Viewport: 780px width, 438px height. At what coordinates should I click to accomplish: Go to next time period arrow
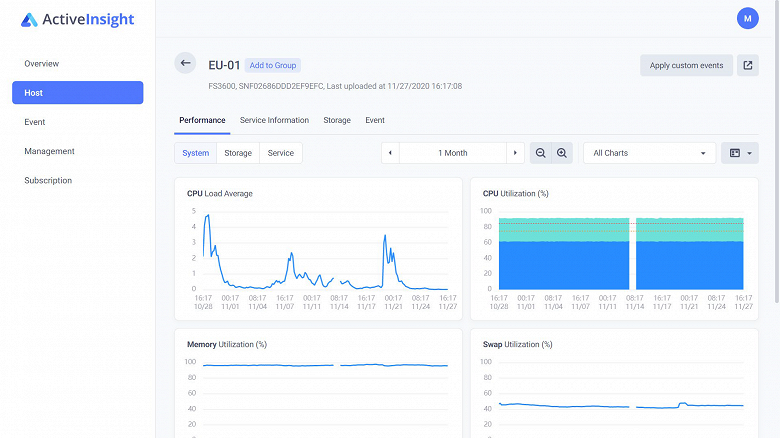(514, 153)
